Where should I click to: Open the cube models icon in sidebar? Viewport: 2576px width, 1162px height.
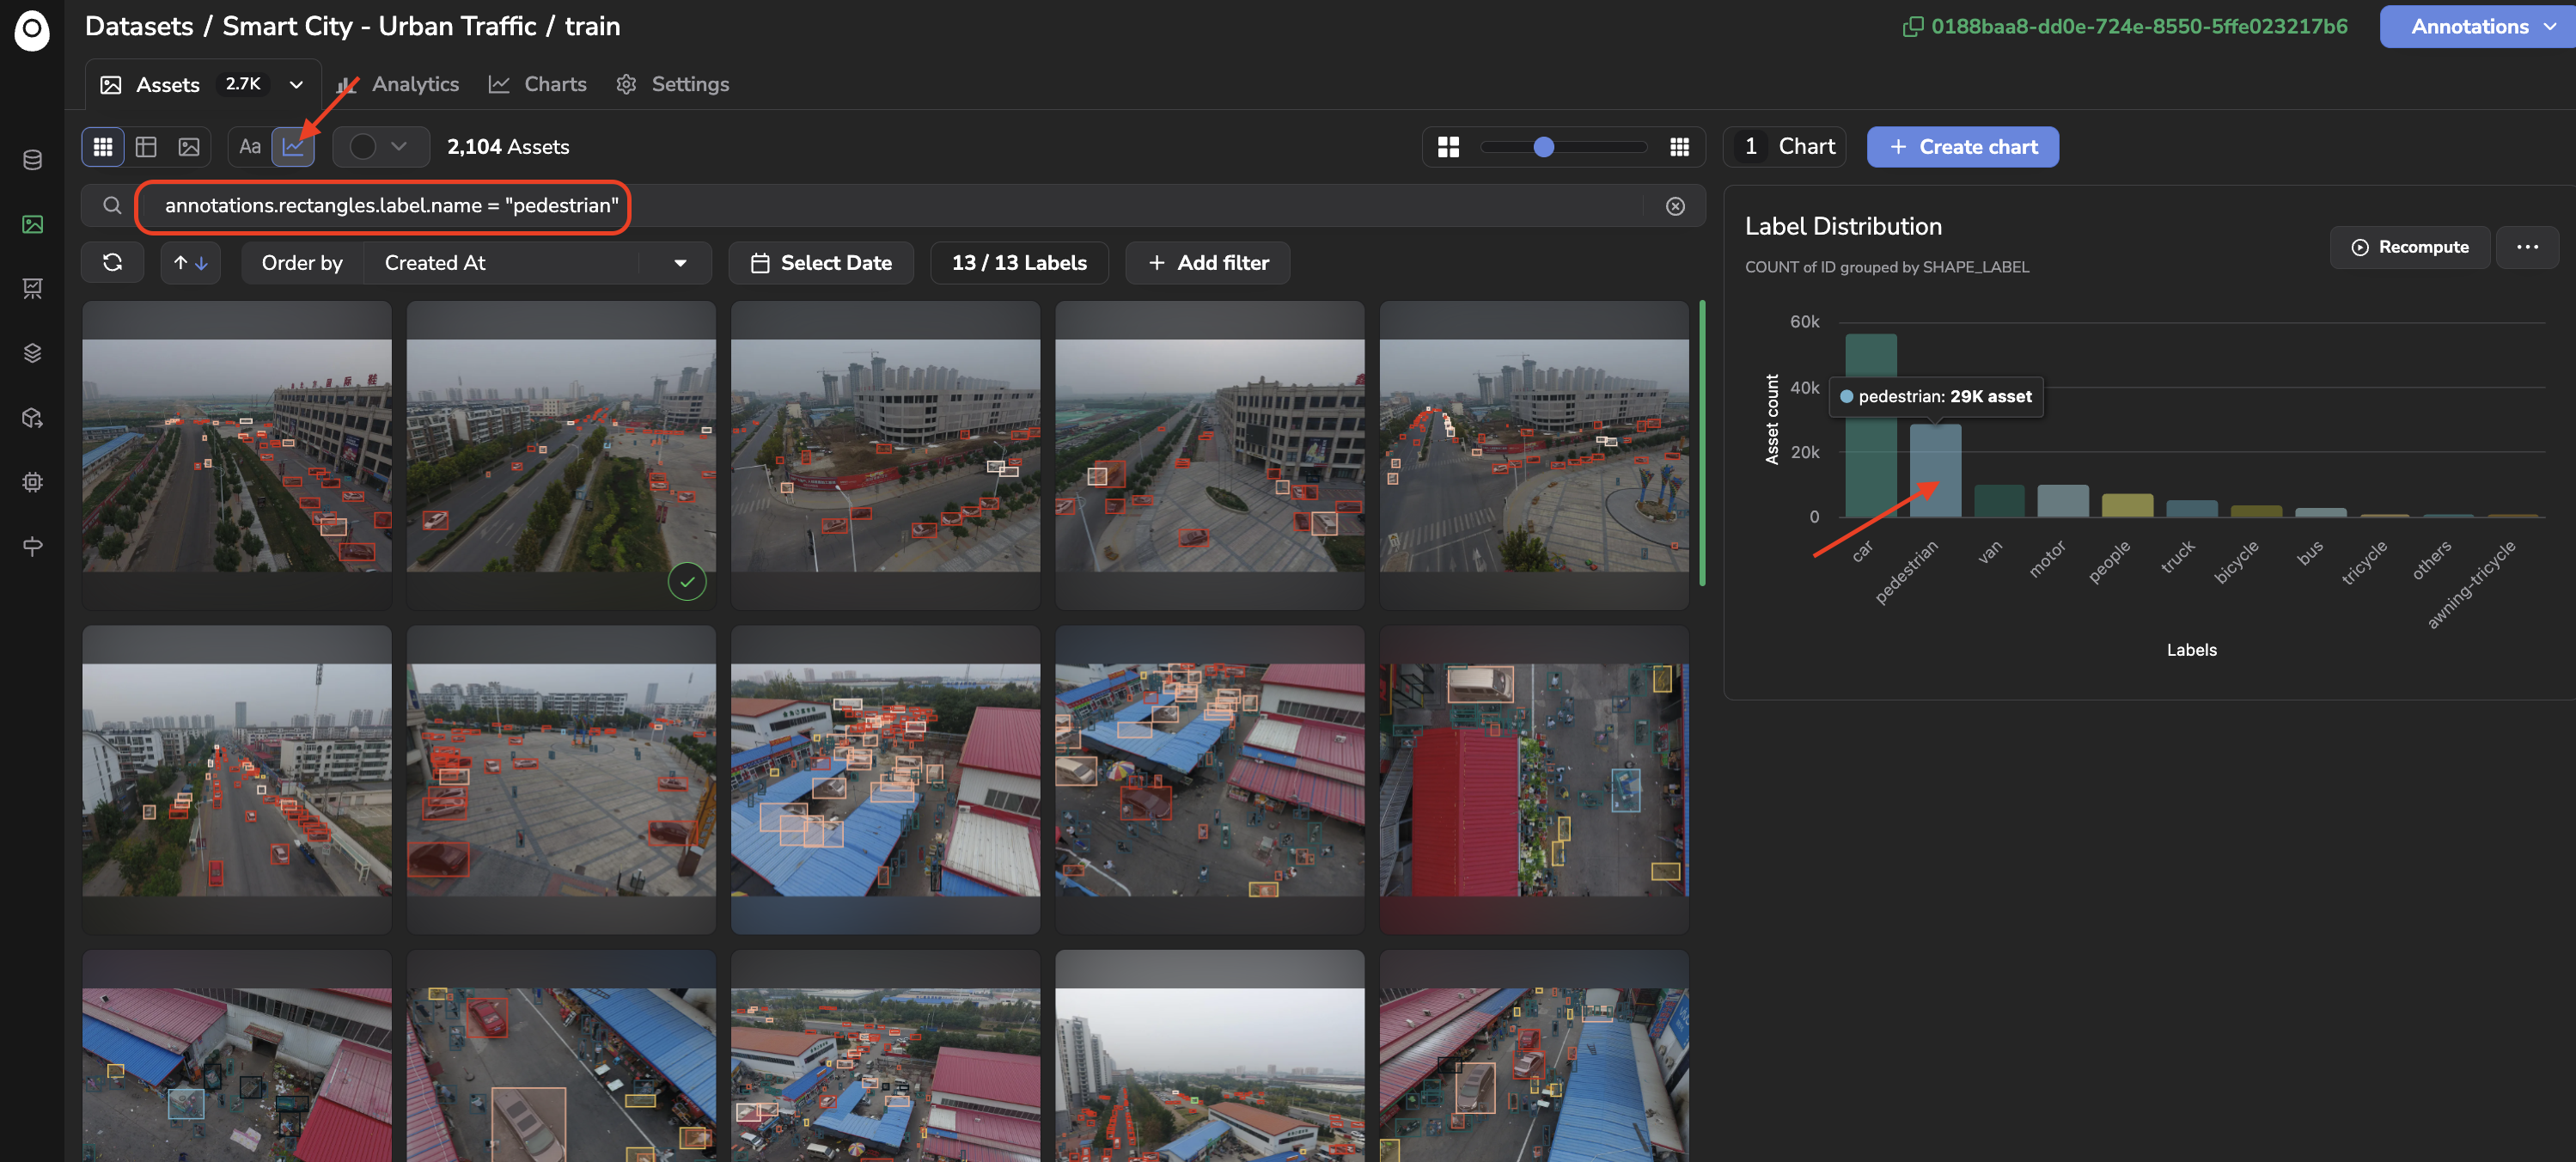tap(32, 418)
